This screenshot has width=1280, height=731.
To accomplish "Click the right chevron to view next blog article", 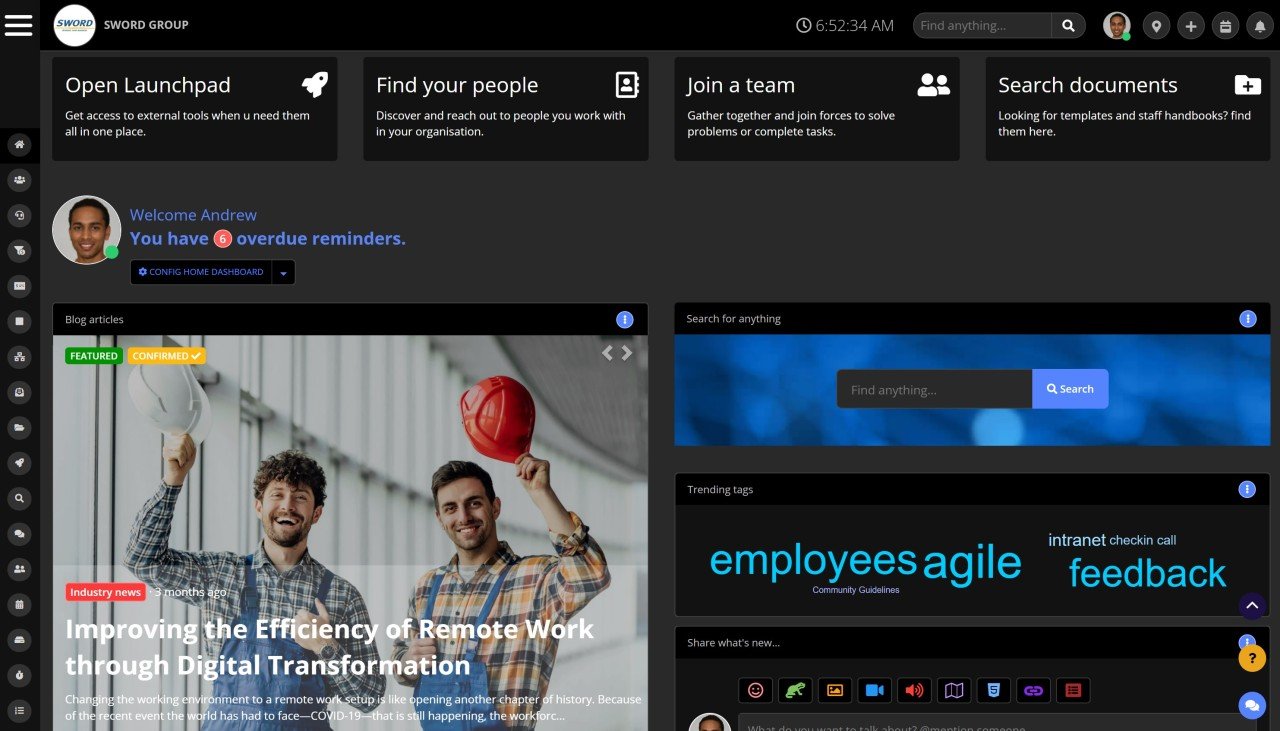I will (626, 352).
